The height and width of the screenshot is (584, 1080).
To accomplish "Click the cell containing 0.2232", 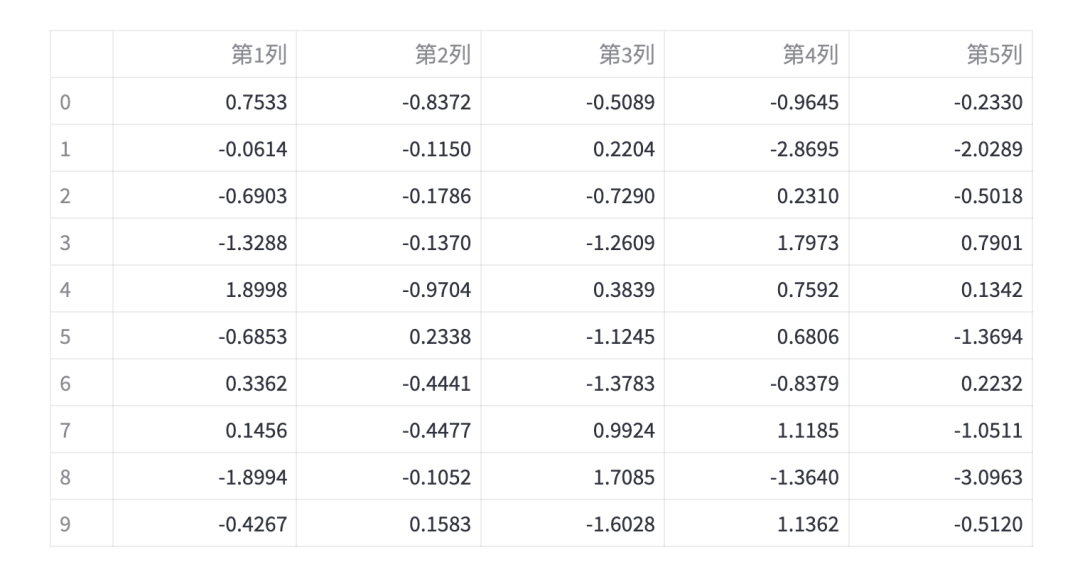I will (x=940, y=382).
